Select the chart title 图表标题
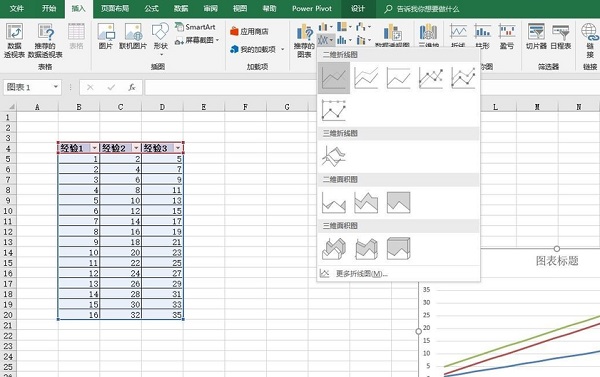600x377 pixels. coord(557,261)
